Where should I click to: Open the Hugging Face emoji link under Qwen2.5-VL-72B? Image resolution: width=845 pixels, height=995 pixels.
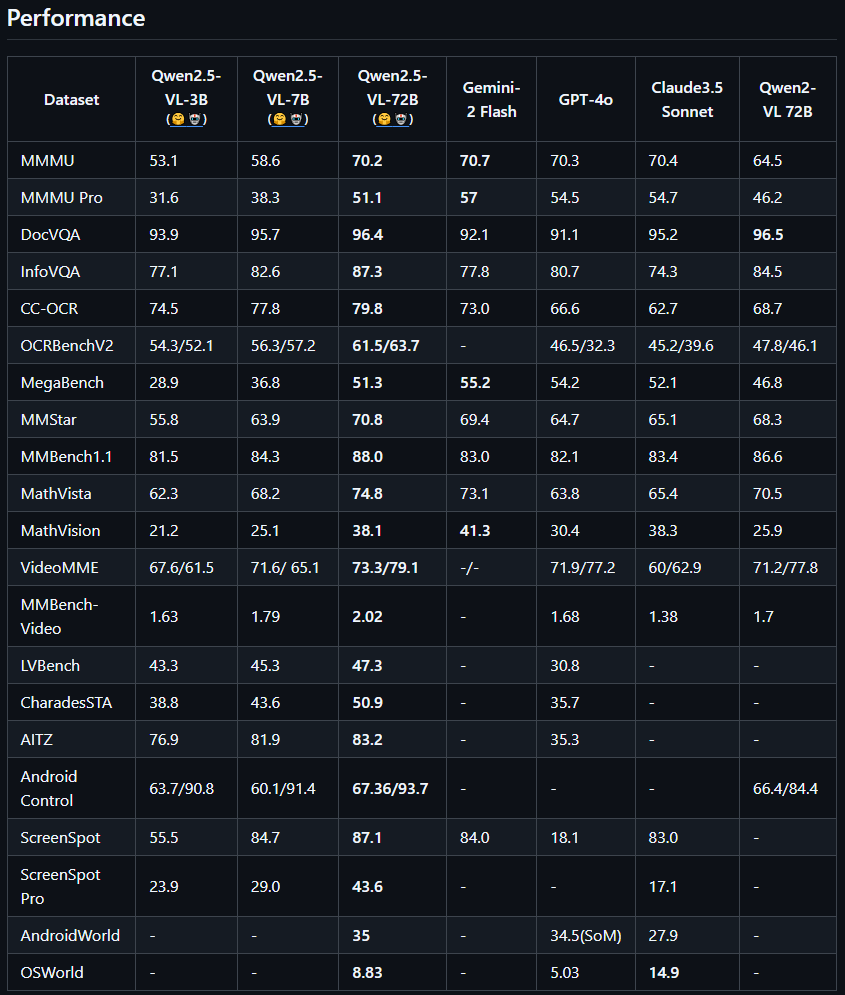pyautogui.click(x=384, y=119)
